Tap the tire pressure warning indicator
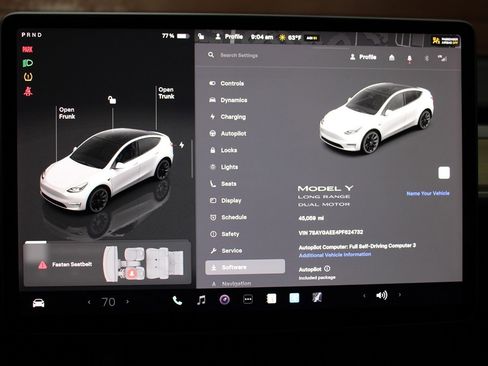 (28, 77)
